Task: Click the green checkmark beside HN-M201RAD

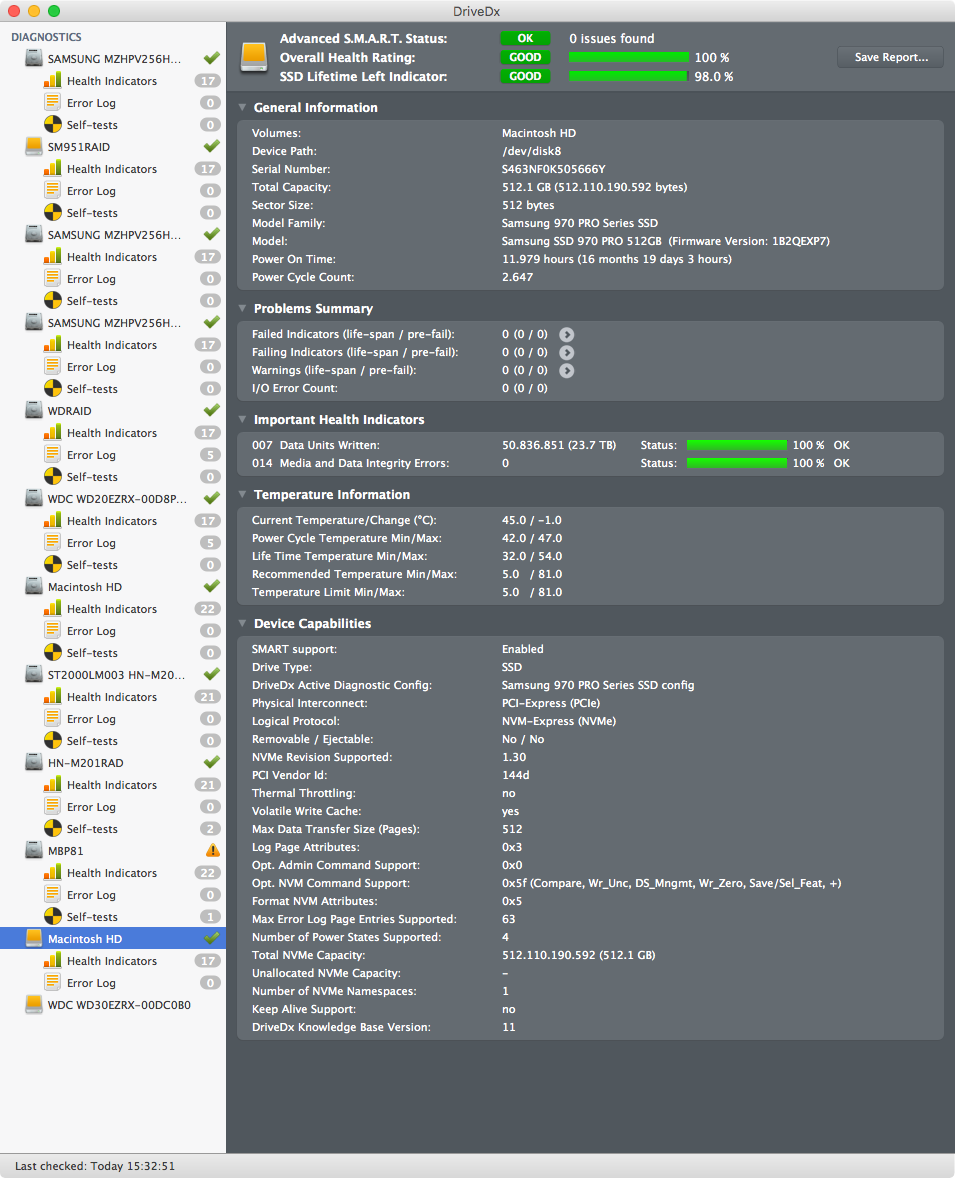Action: point(212,762)
